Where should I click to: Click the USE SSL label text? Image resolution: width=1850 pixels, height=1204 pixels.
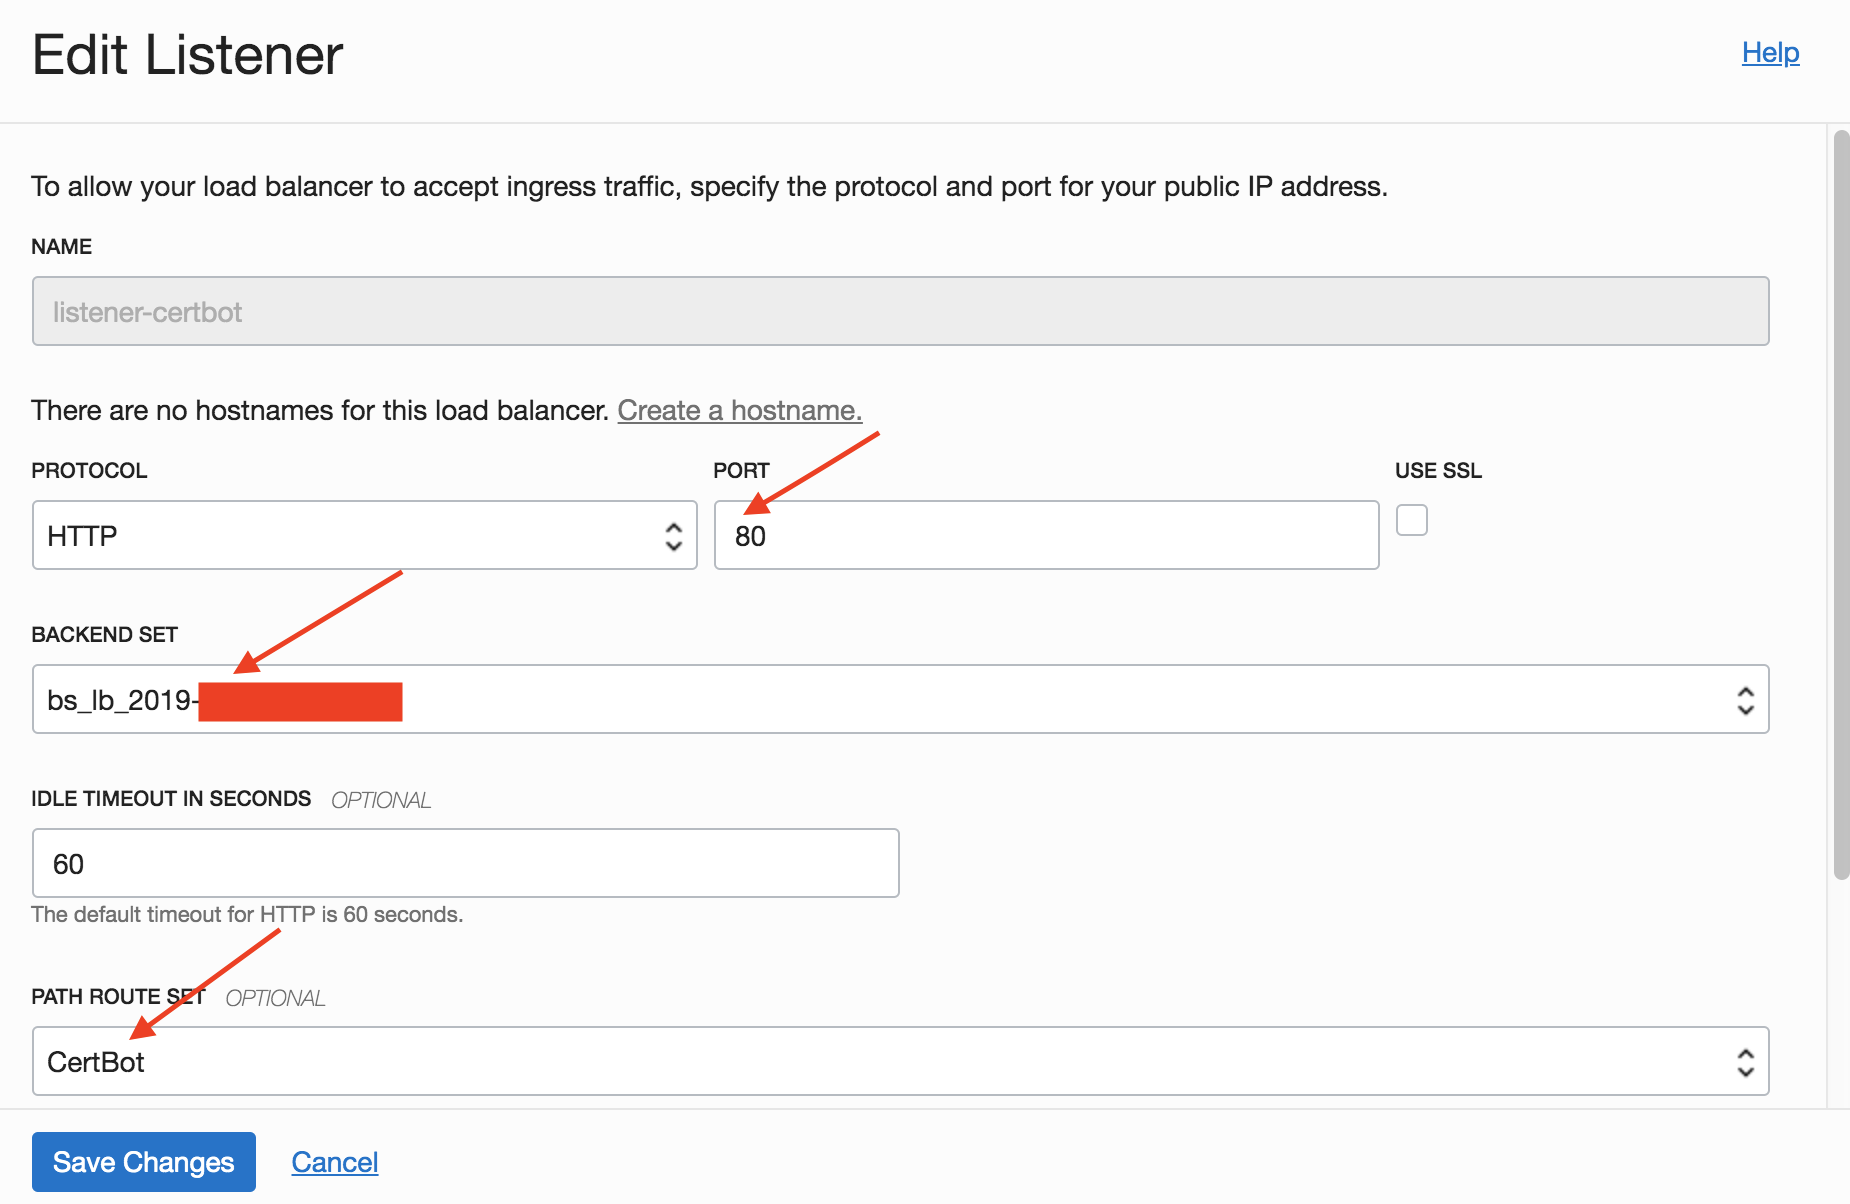coord(1437,471)
